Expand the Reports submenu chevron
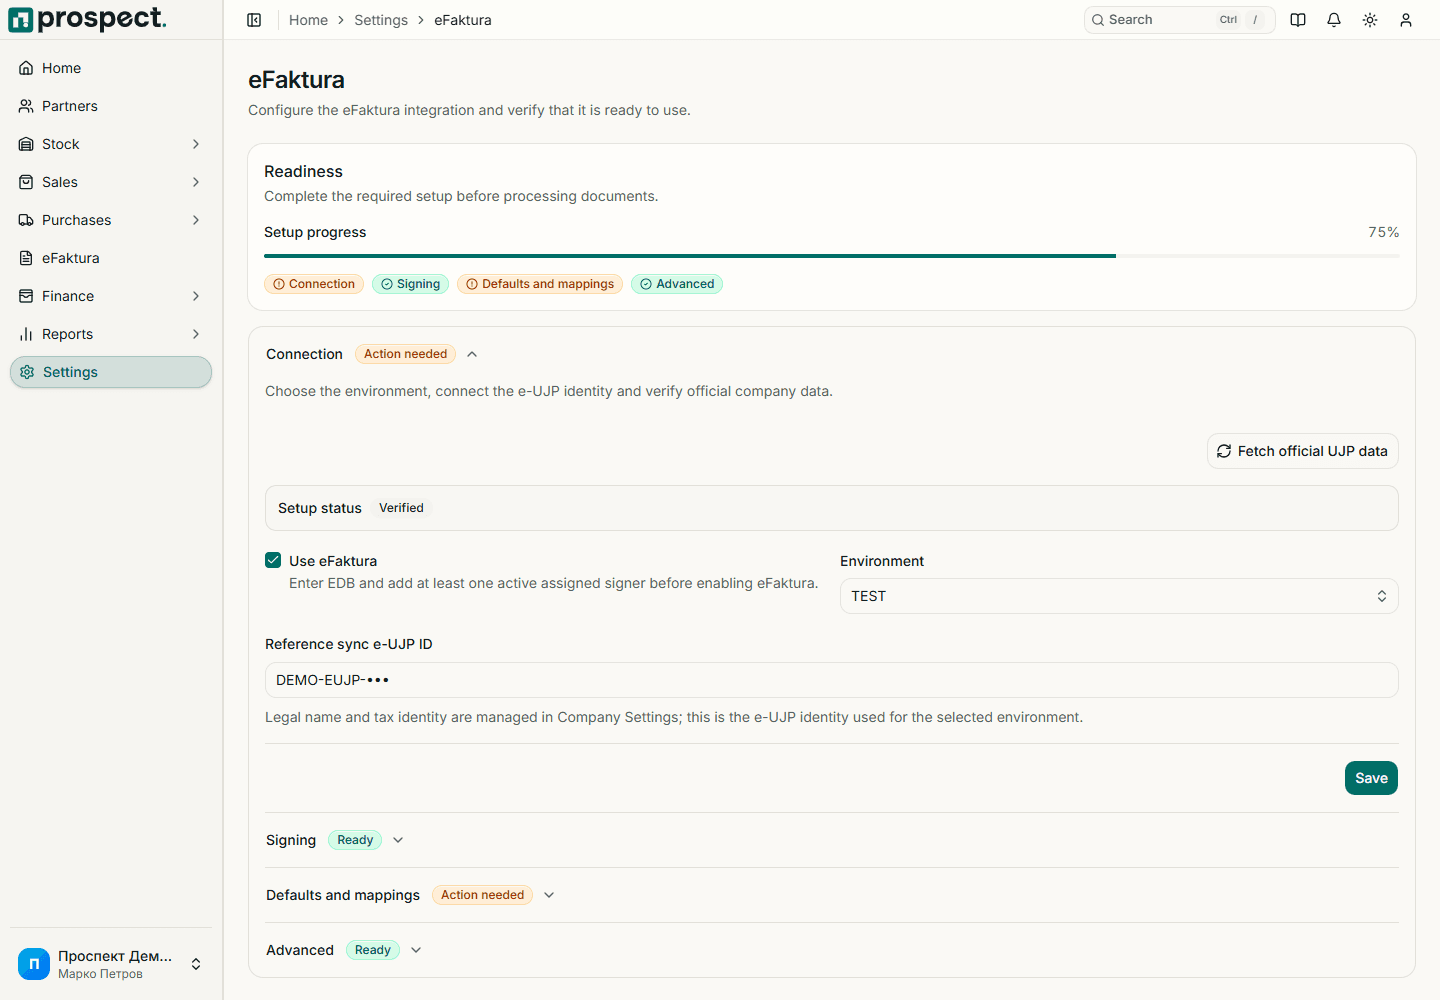The height and width of the screenshot is (1000, 1440). click(x=196, y=334)
